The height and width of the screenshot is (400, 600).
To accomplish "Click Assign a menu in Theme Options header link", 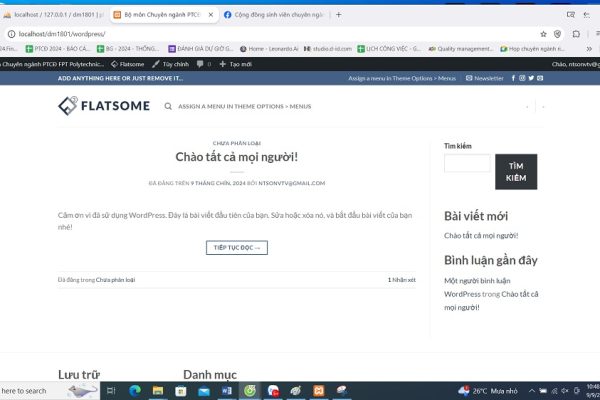I will point(245,106).
